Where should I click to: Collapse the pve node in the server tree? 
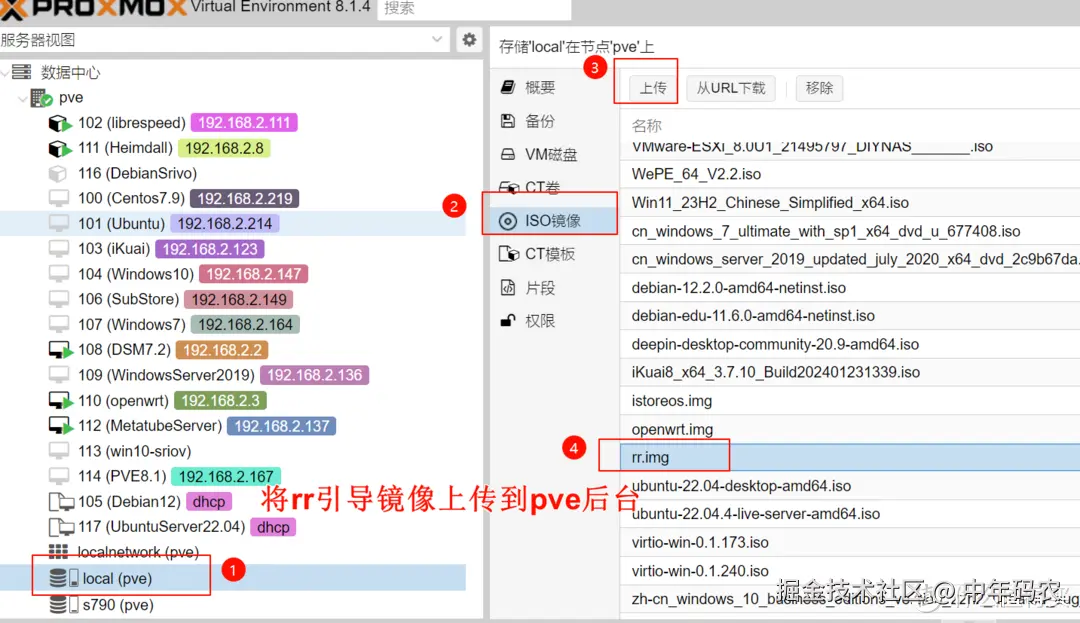(21, 97)
